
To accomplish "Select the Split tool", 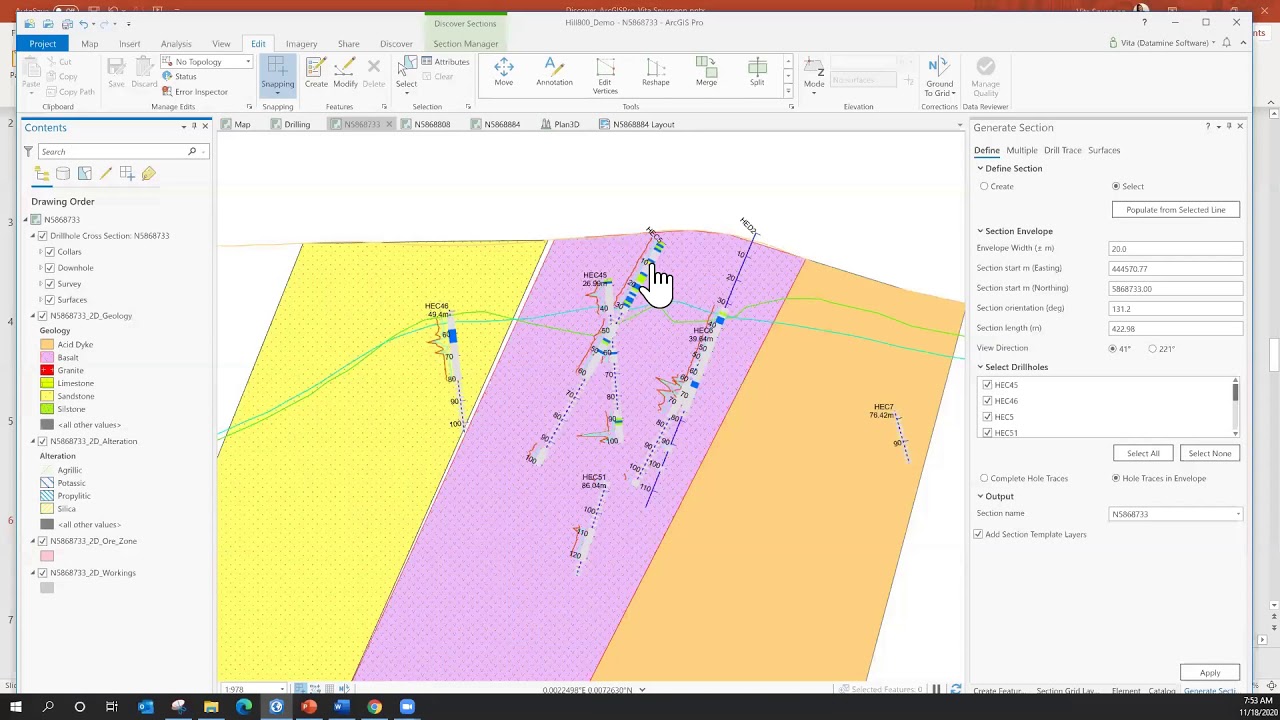I will 757,72.
